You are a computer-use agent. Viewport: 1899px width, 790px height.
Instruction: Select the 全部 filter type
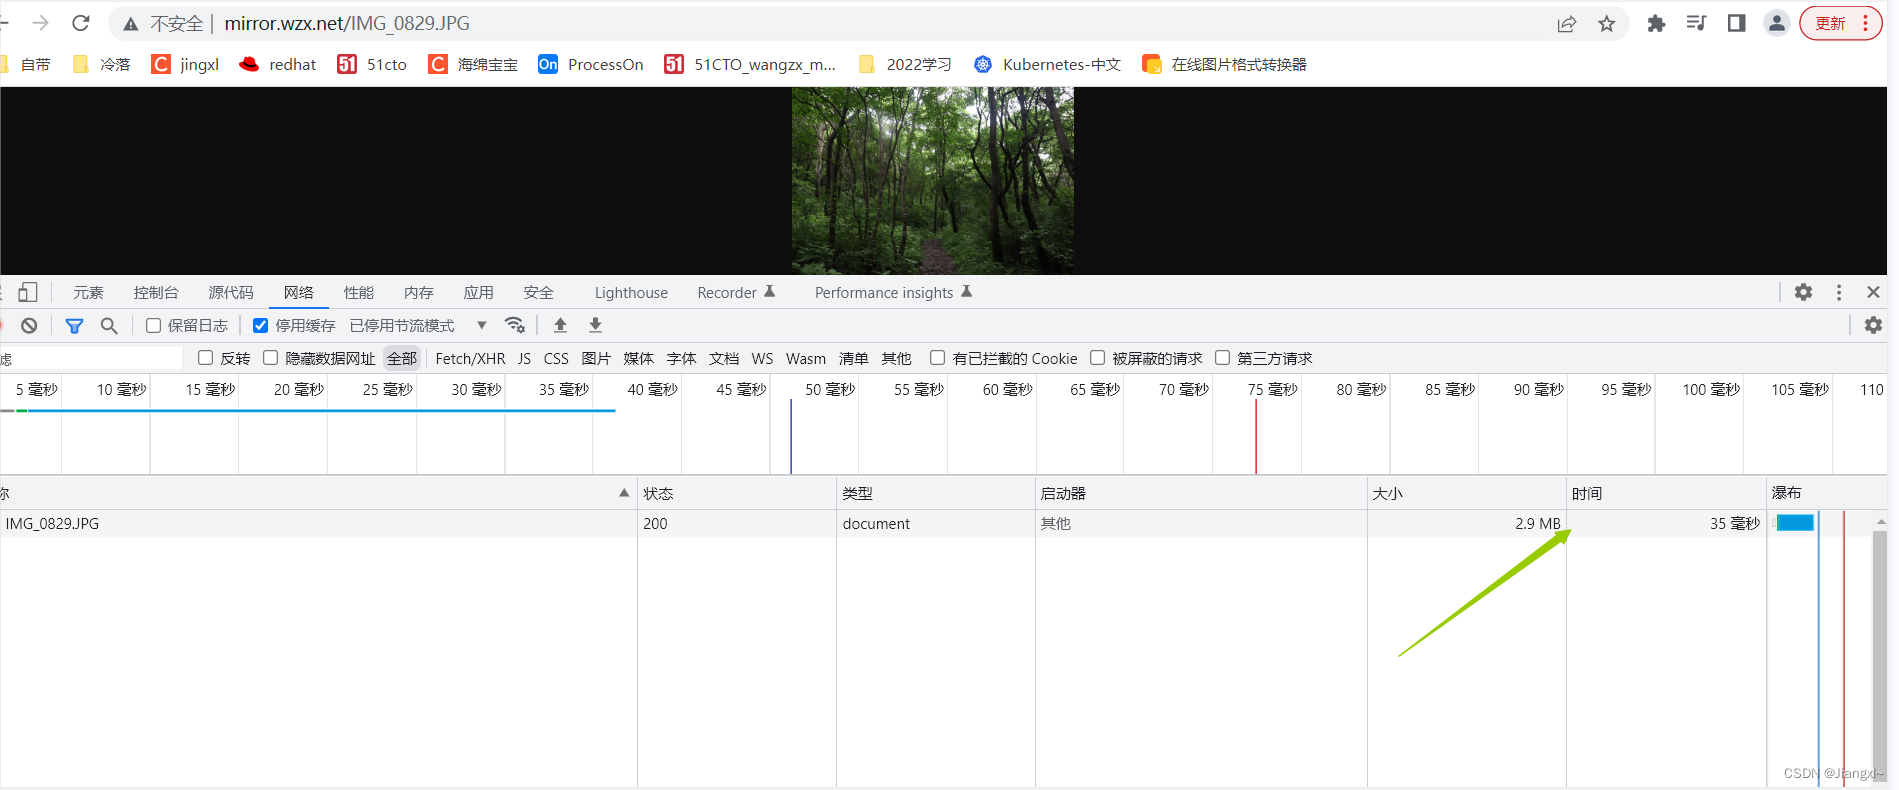[402, 358]
